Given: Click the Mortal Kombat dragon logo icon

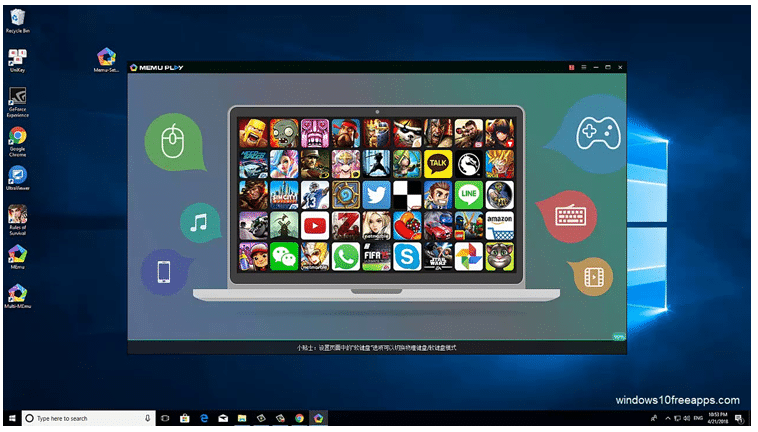Looking at the screenshot, I should pos(468,164).
